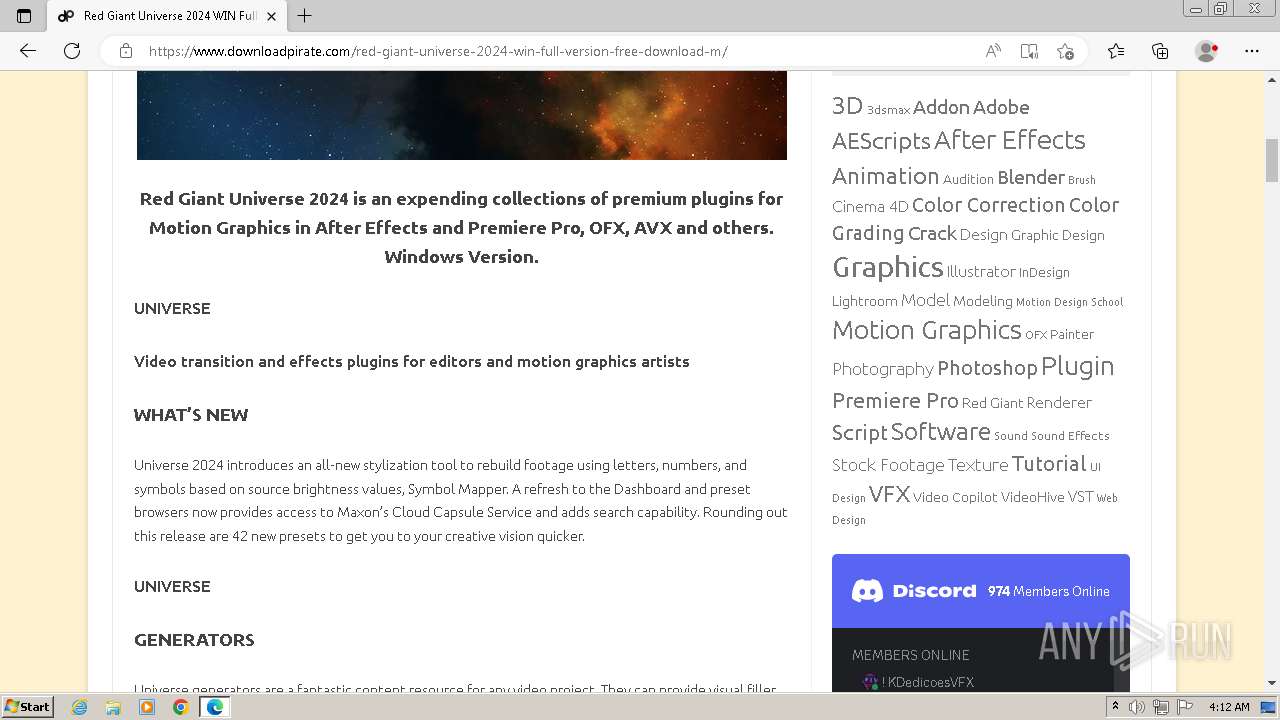1280x720 pixels.
Task: Open the InDesign tag
Action: point(1044,272)
